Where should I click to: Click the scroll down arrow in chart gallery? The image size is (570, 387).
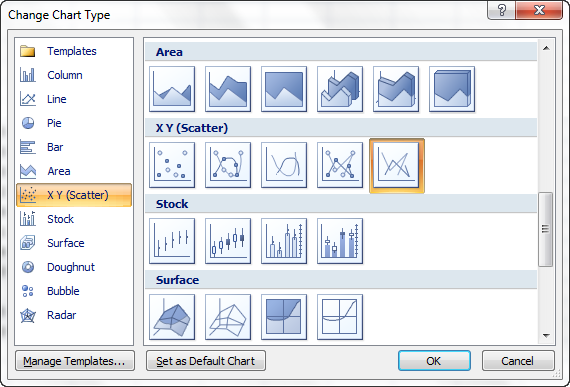pyautogui.click(x=546, y=336)
